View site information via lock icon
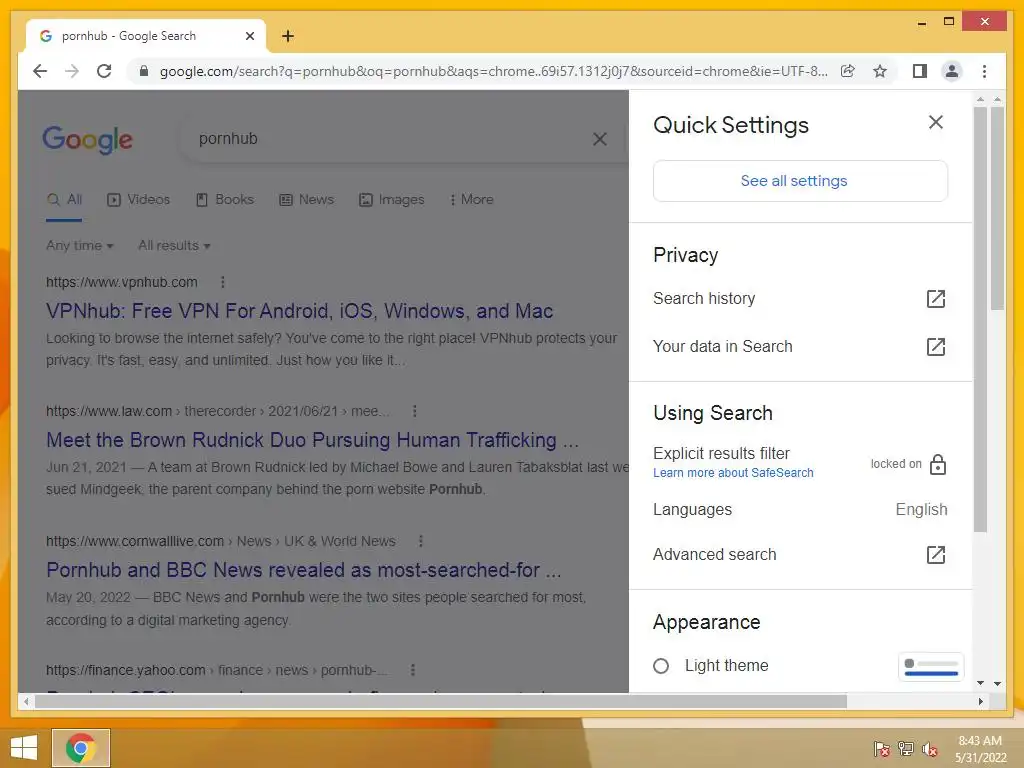 (x=144, y=71)
